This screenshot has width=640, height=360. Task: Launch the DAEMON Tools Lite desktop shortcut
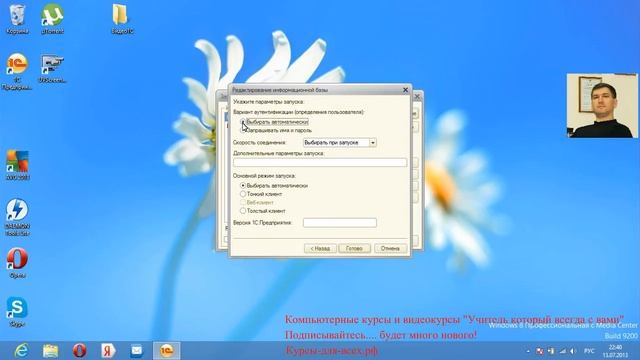pos(17,217)
